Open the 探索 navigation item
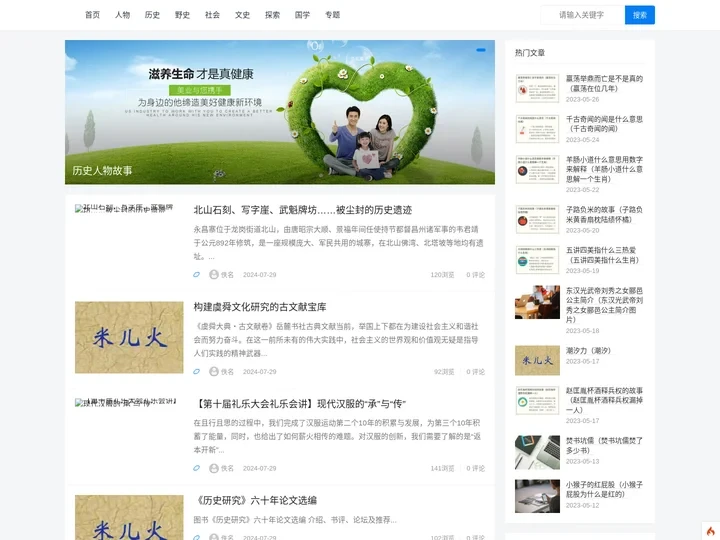This screenshot has height=540, width=720. 272,15
